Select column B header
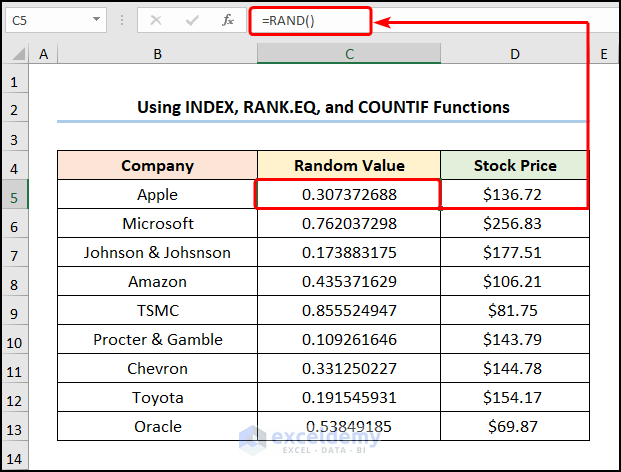The height and width of the screenshot is (472, 621). (157, 54)
